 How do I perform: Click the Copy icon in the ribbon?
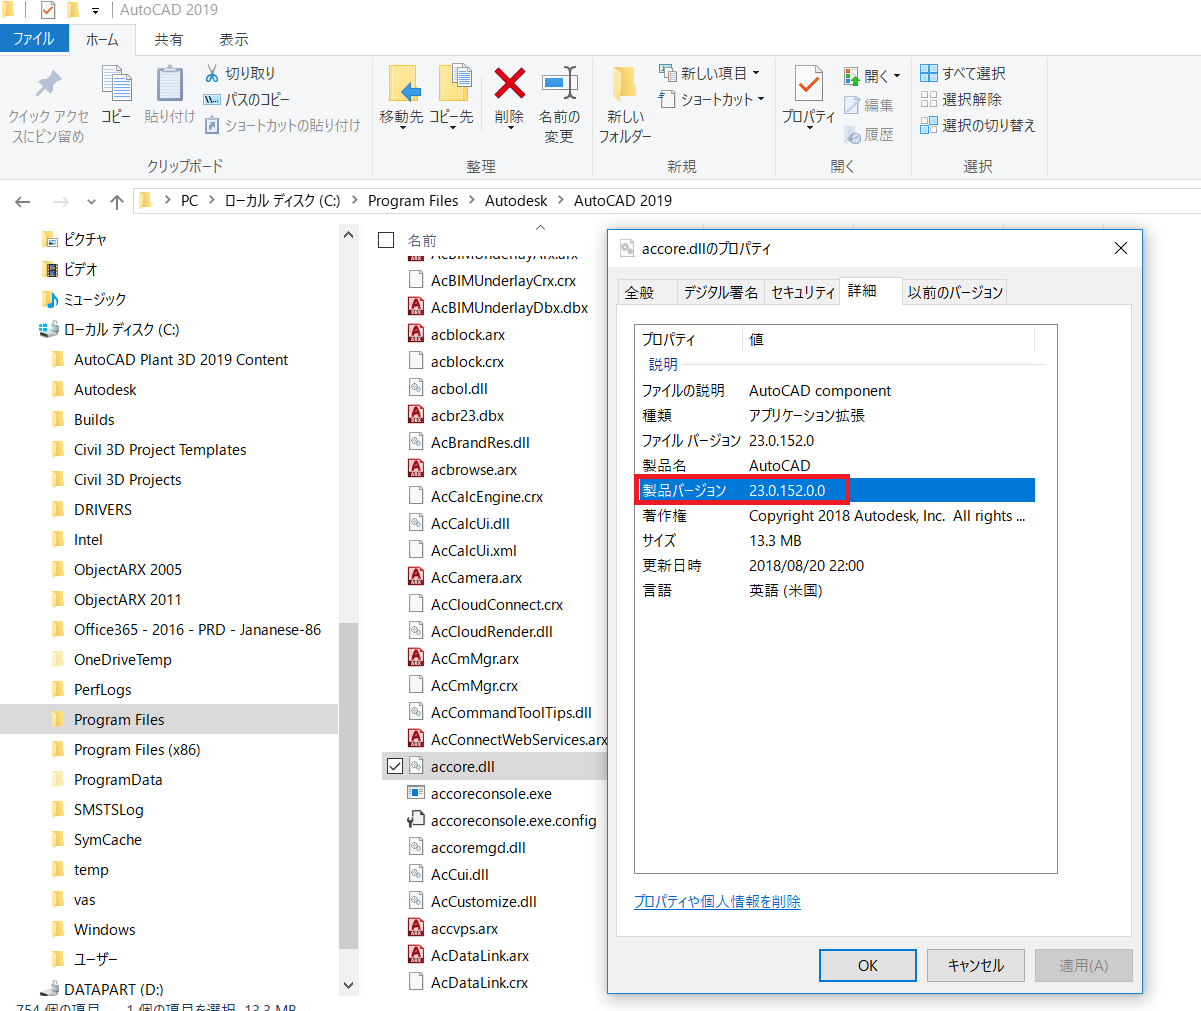(116, 84)
